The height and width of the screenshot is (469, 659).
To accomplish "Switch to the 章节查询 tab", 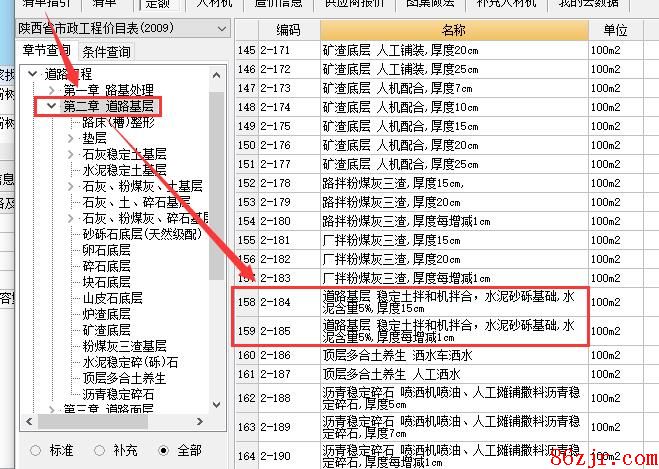I will [x=46, y=51].
